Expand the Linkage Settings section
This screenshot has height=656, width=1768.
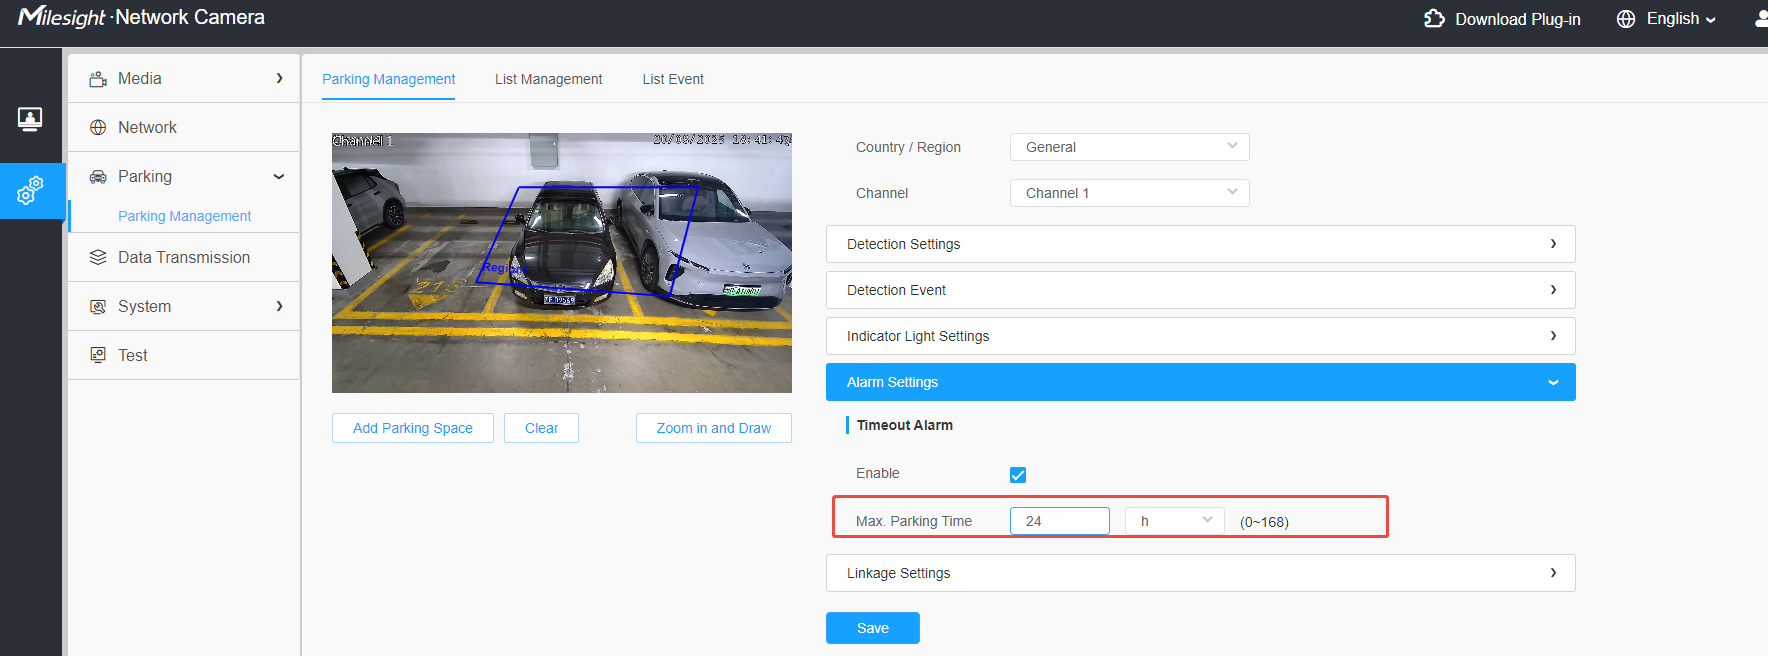pyautogui.click(x=1201, y=573)
